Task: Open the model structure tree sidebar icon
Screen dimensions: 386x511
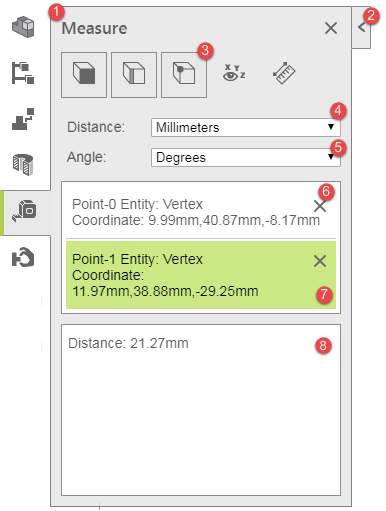Action: 23,73
